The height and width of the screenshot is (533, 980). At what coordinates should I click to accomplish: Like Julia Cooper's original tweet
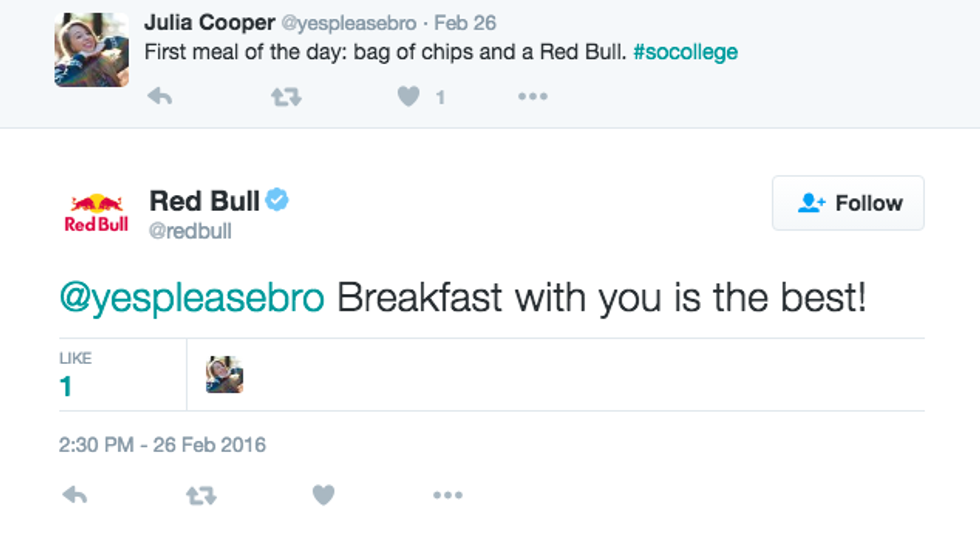point(408,97)
